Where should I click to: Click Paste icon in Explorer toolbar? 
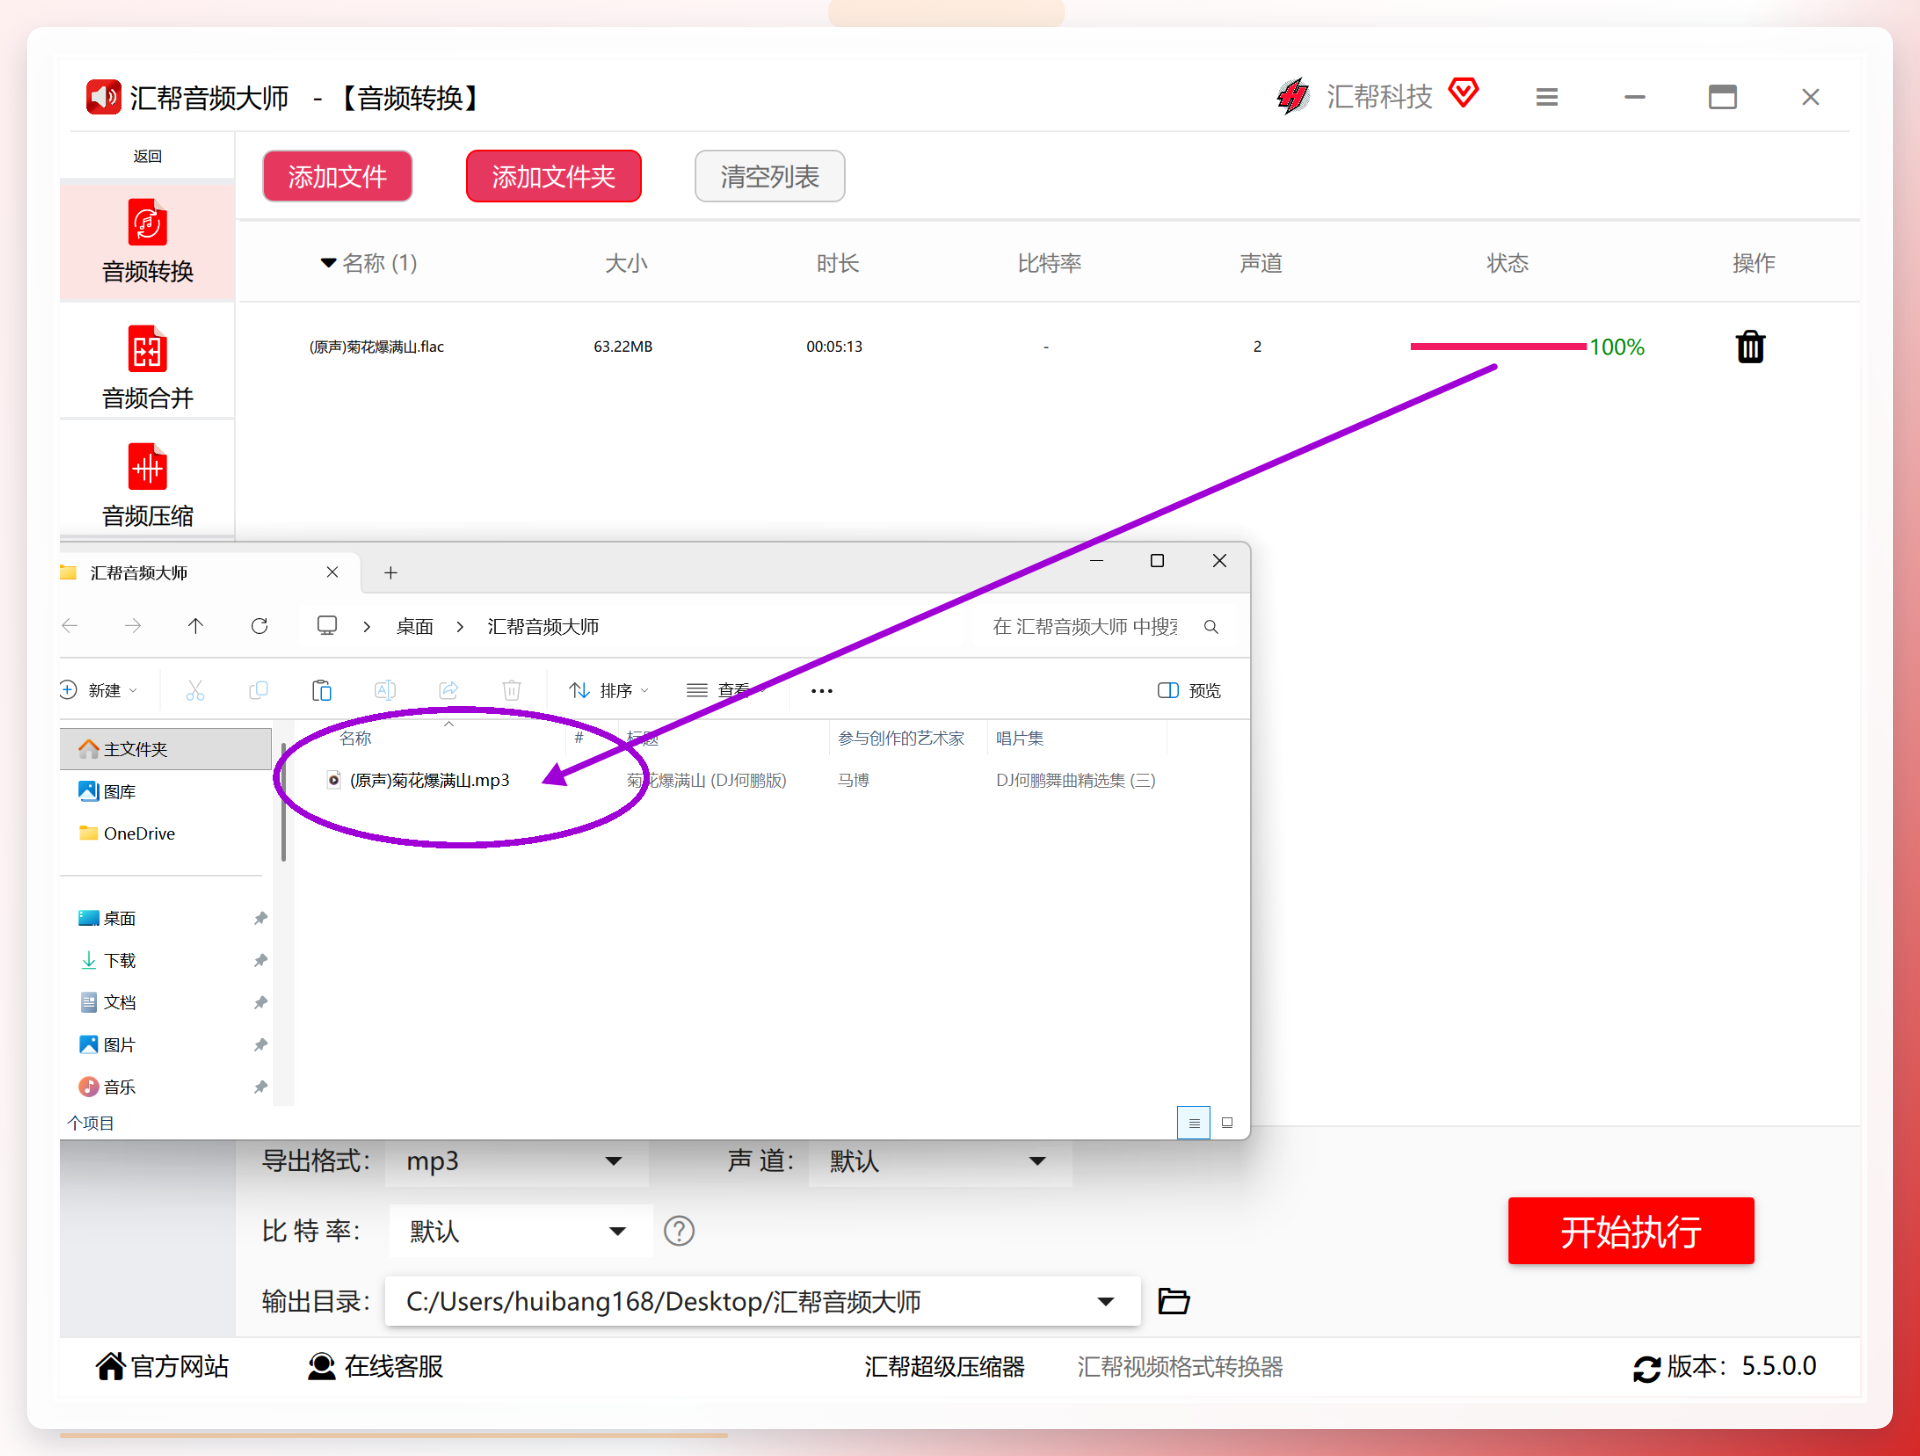point(321,690)
